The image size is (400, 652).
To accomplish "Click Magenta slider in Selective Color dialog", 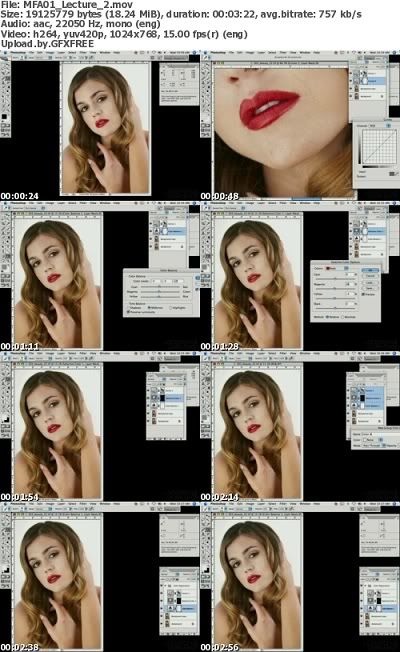I will click(335, 289).
